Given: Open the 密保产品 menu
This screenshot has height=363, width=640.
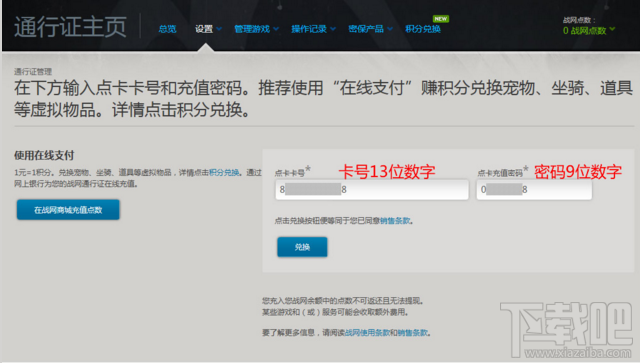Looking at the screenshot, I should tap(366, 29).
